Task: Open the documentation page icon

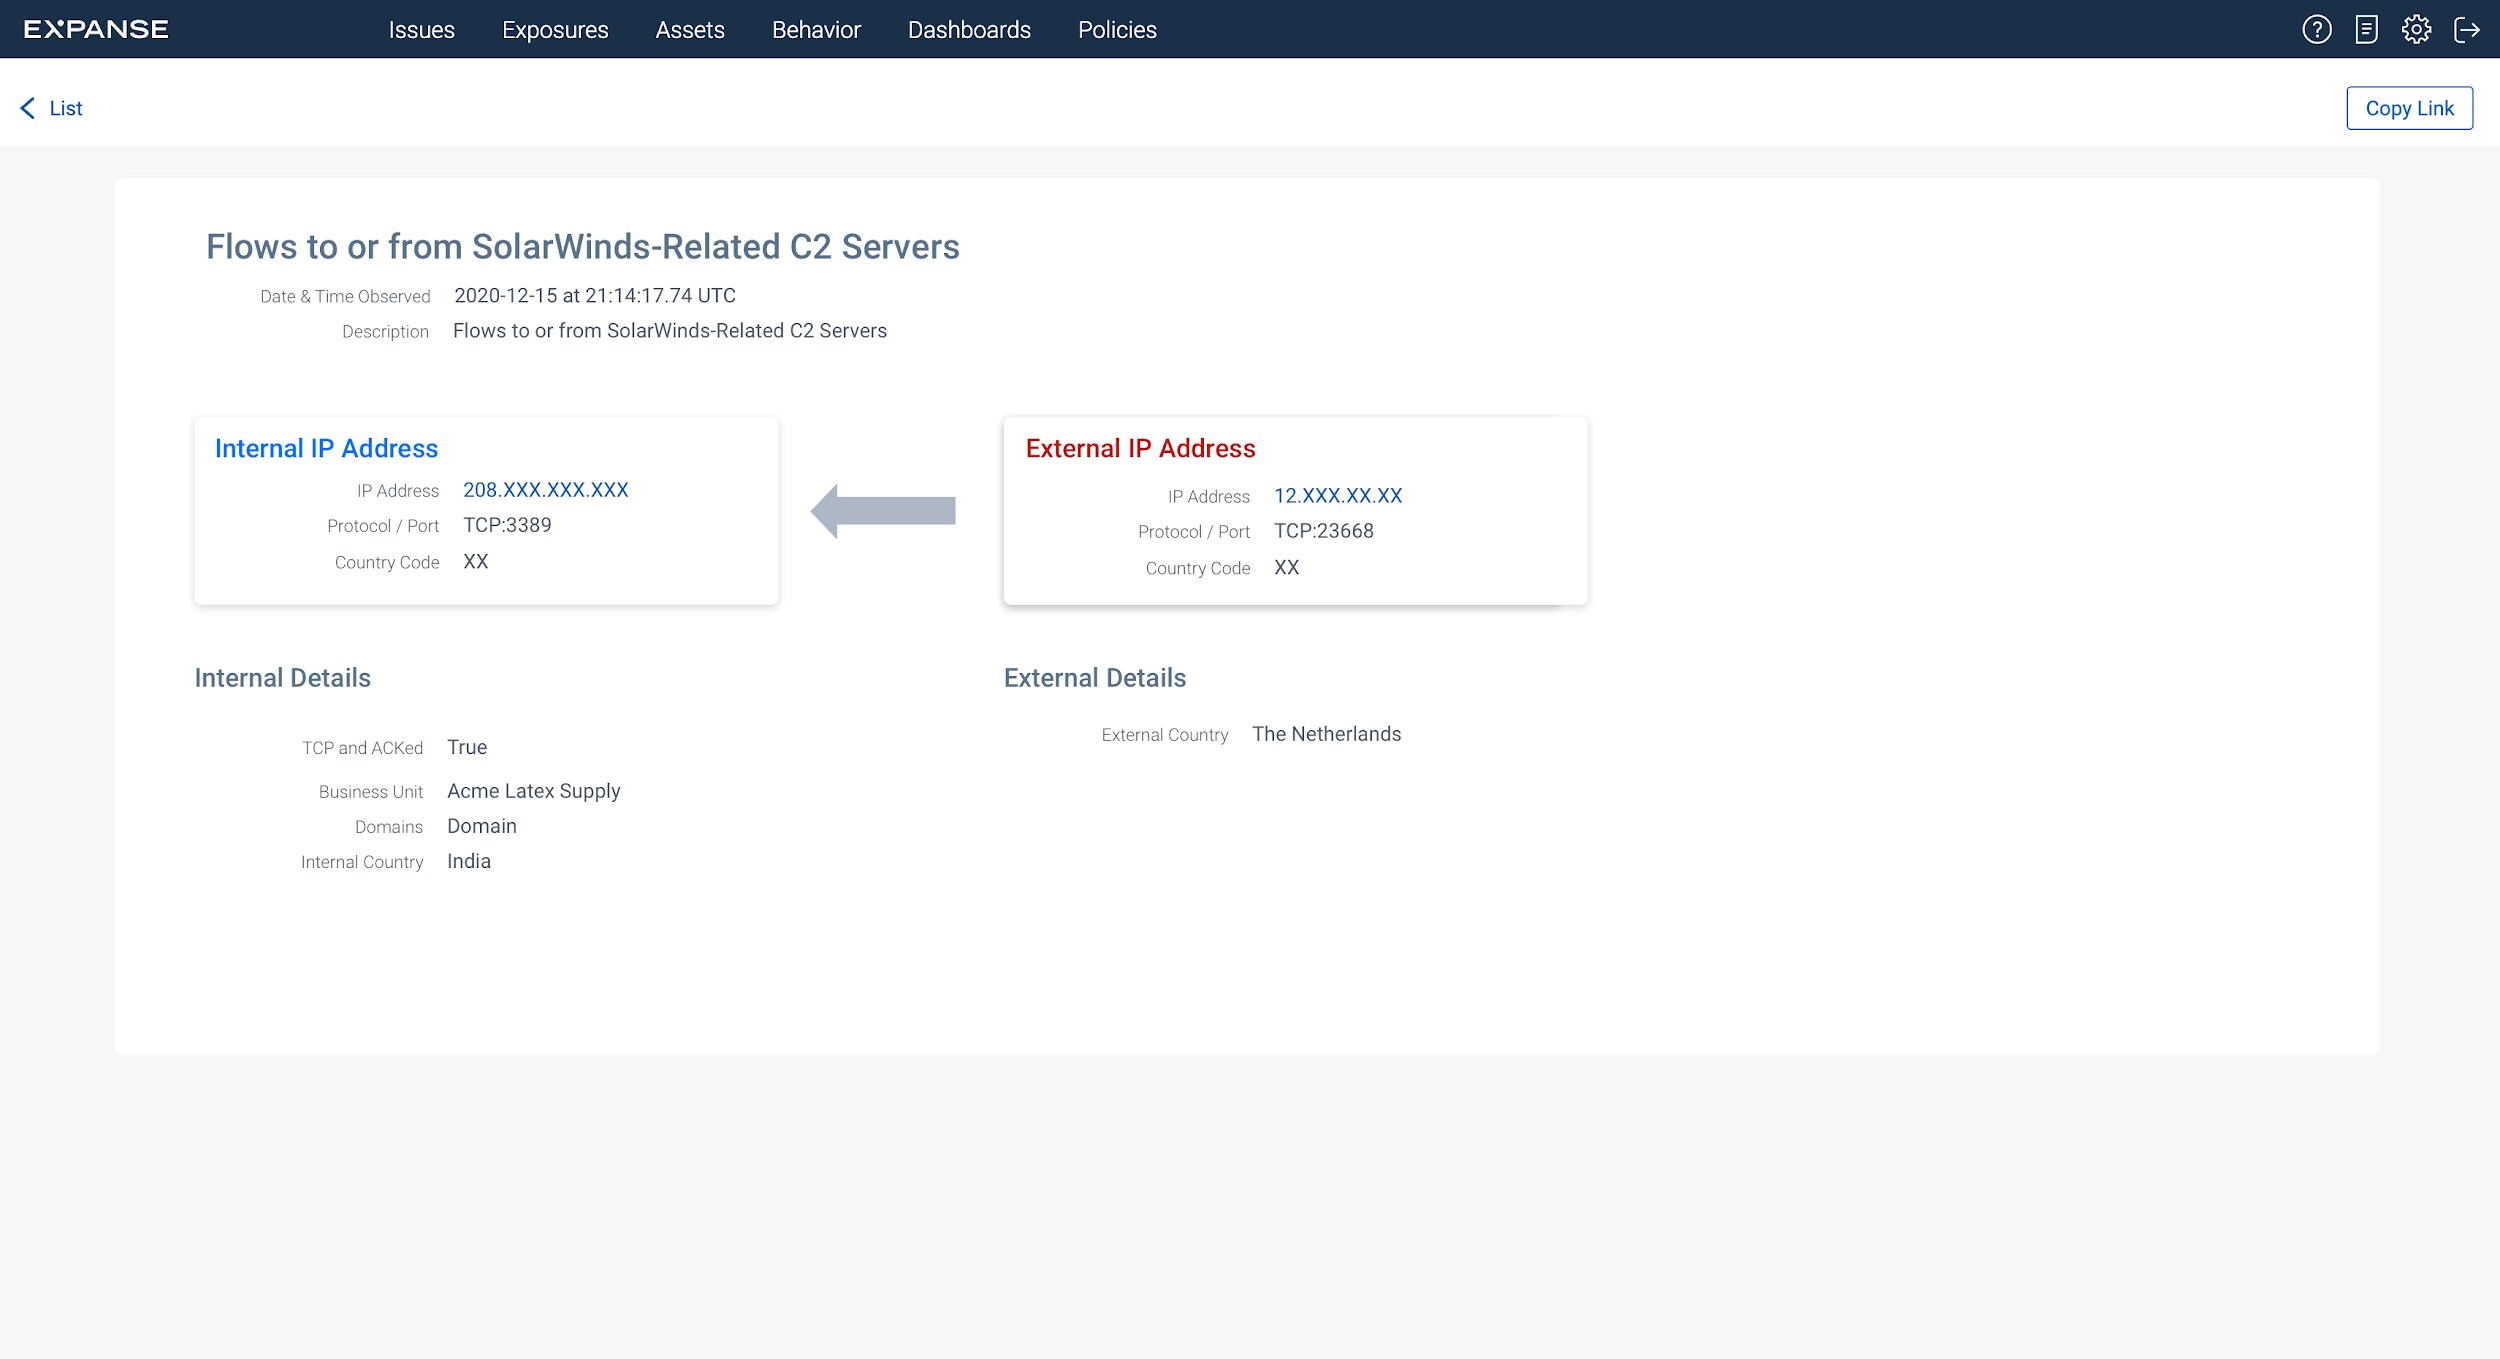Action: pos(2366,29)
